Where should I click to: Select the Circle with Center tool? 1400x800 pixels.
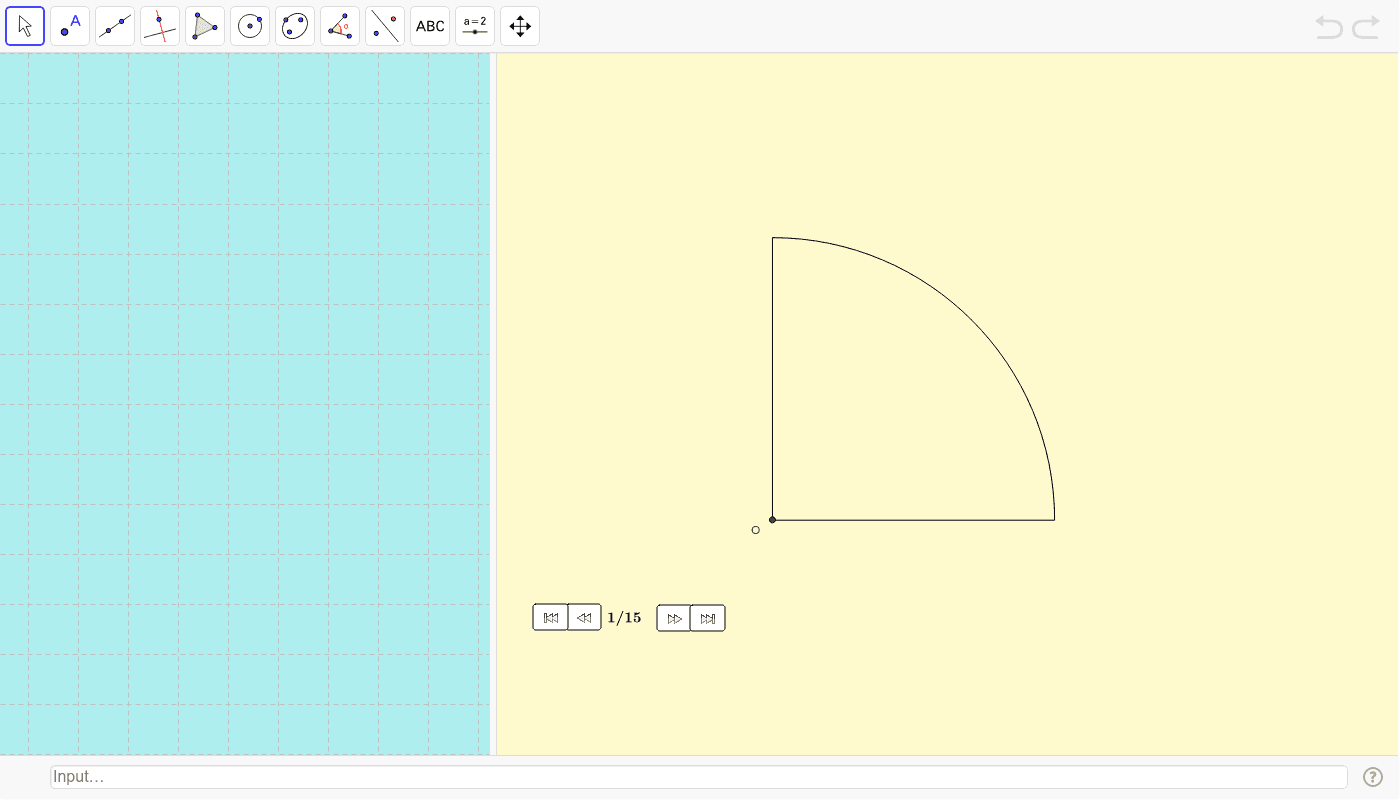(x=250, y=26)
